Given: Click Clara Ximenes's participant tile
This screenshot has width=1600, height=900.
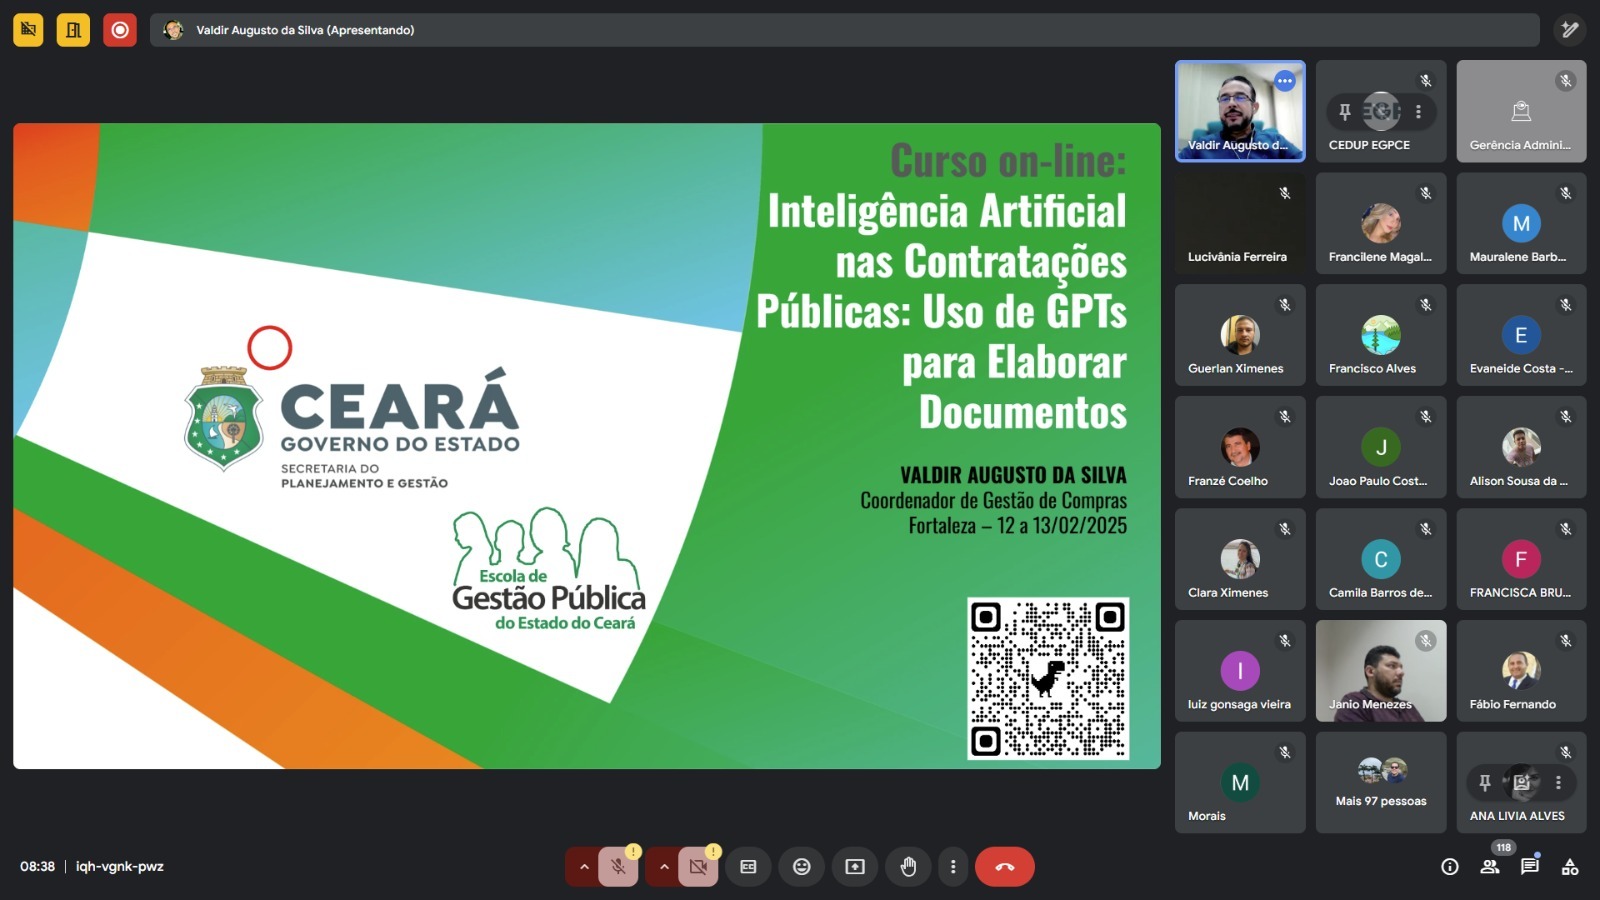Looking at the screenshot, I should pos(1240,559).
